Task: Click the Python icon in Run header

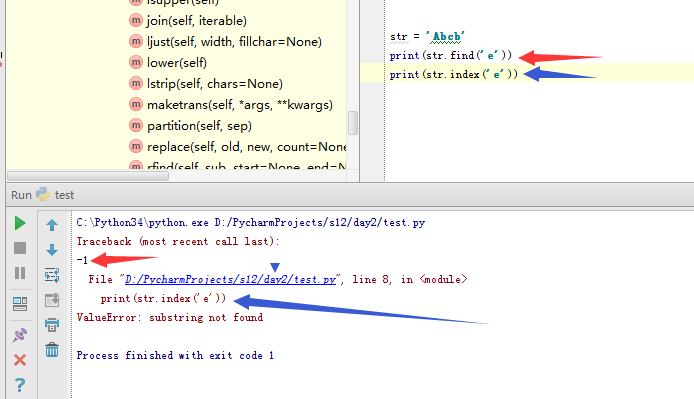Action: pyautogui.click(x=43, y=194)
